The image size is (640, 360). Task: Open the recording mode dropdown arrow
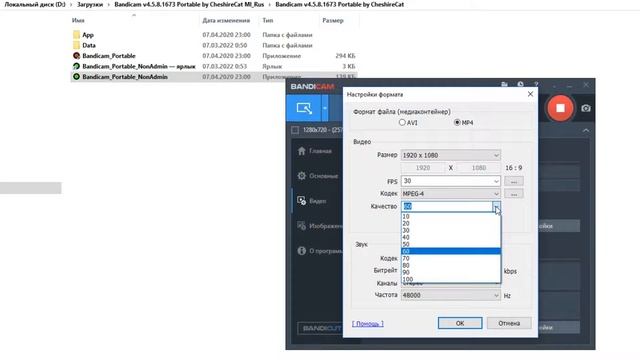325,108
